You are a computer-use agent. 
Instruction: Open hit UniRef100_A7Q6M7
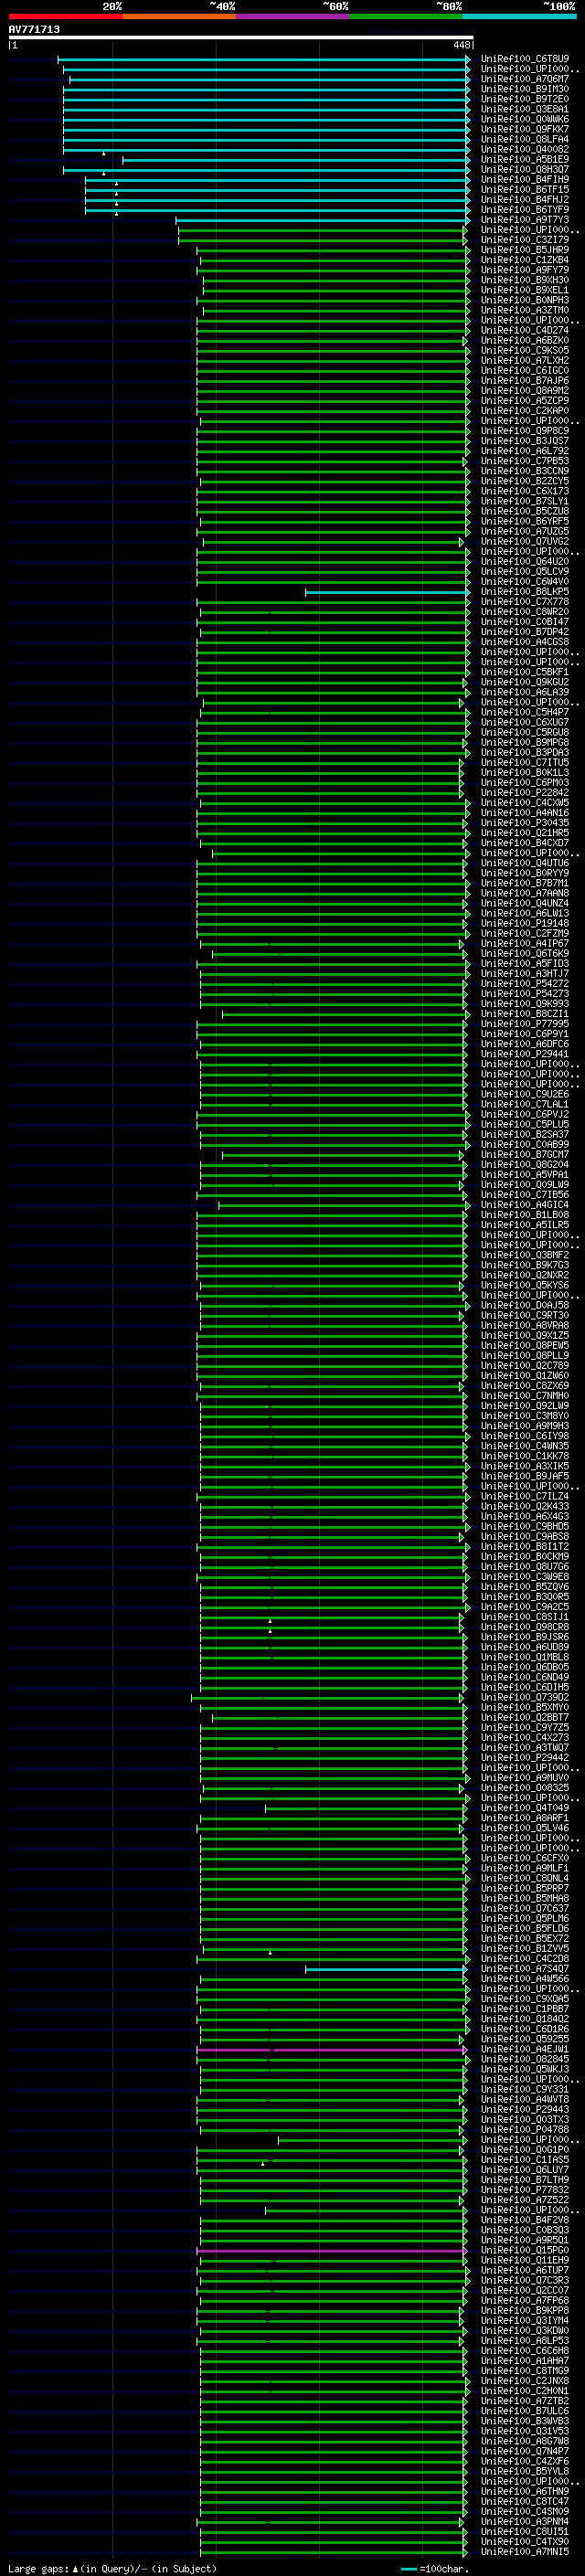[524, 79]
